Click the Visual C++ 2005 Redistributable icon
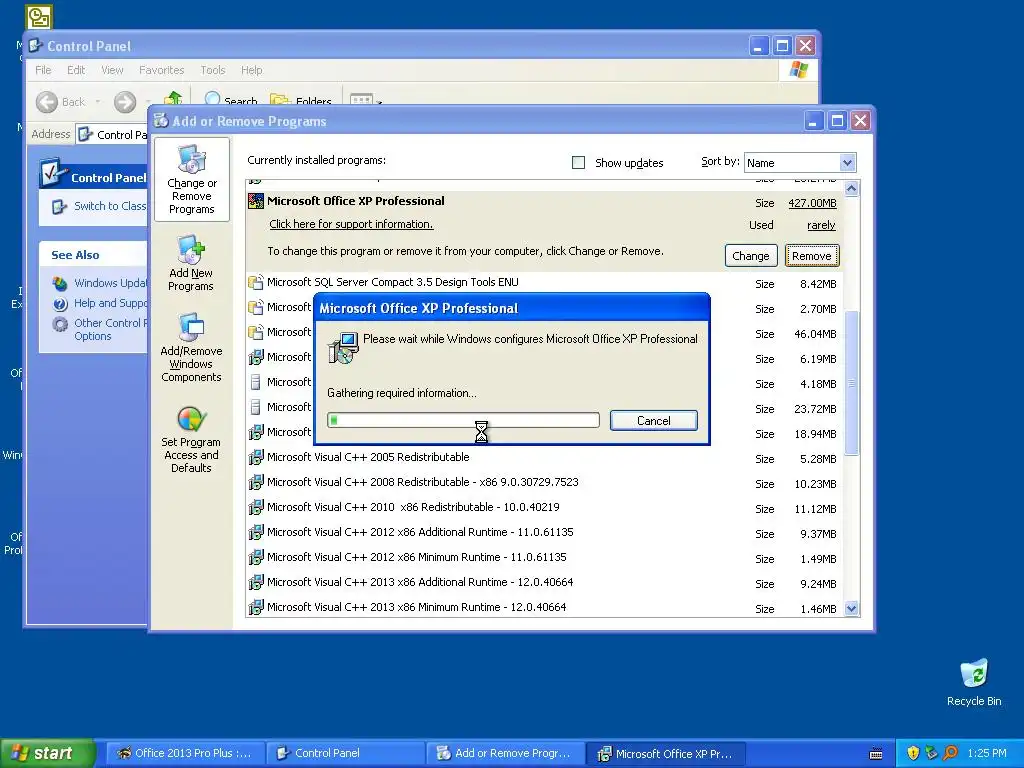The width and height of the screenshot is (1024, 768). (256, 457)
